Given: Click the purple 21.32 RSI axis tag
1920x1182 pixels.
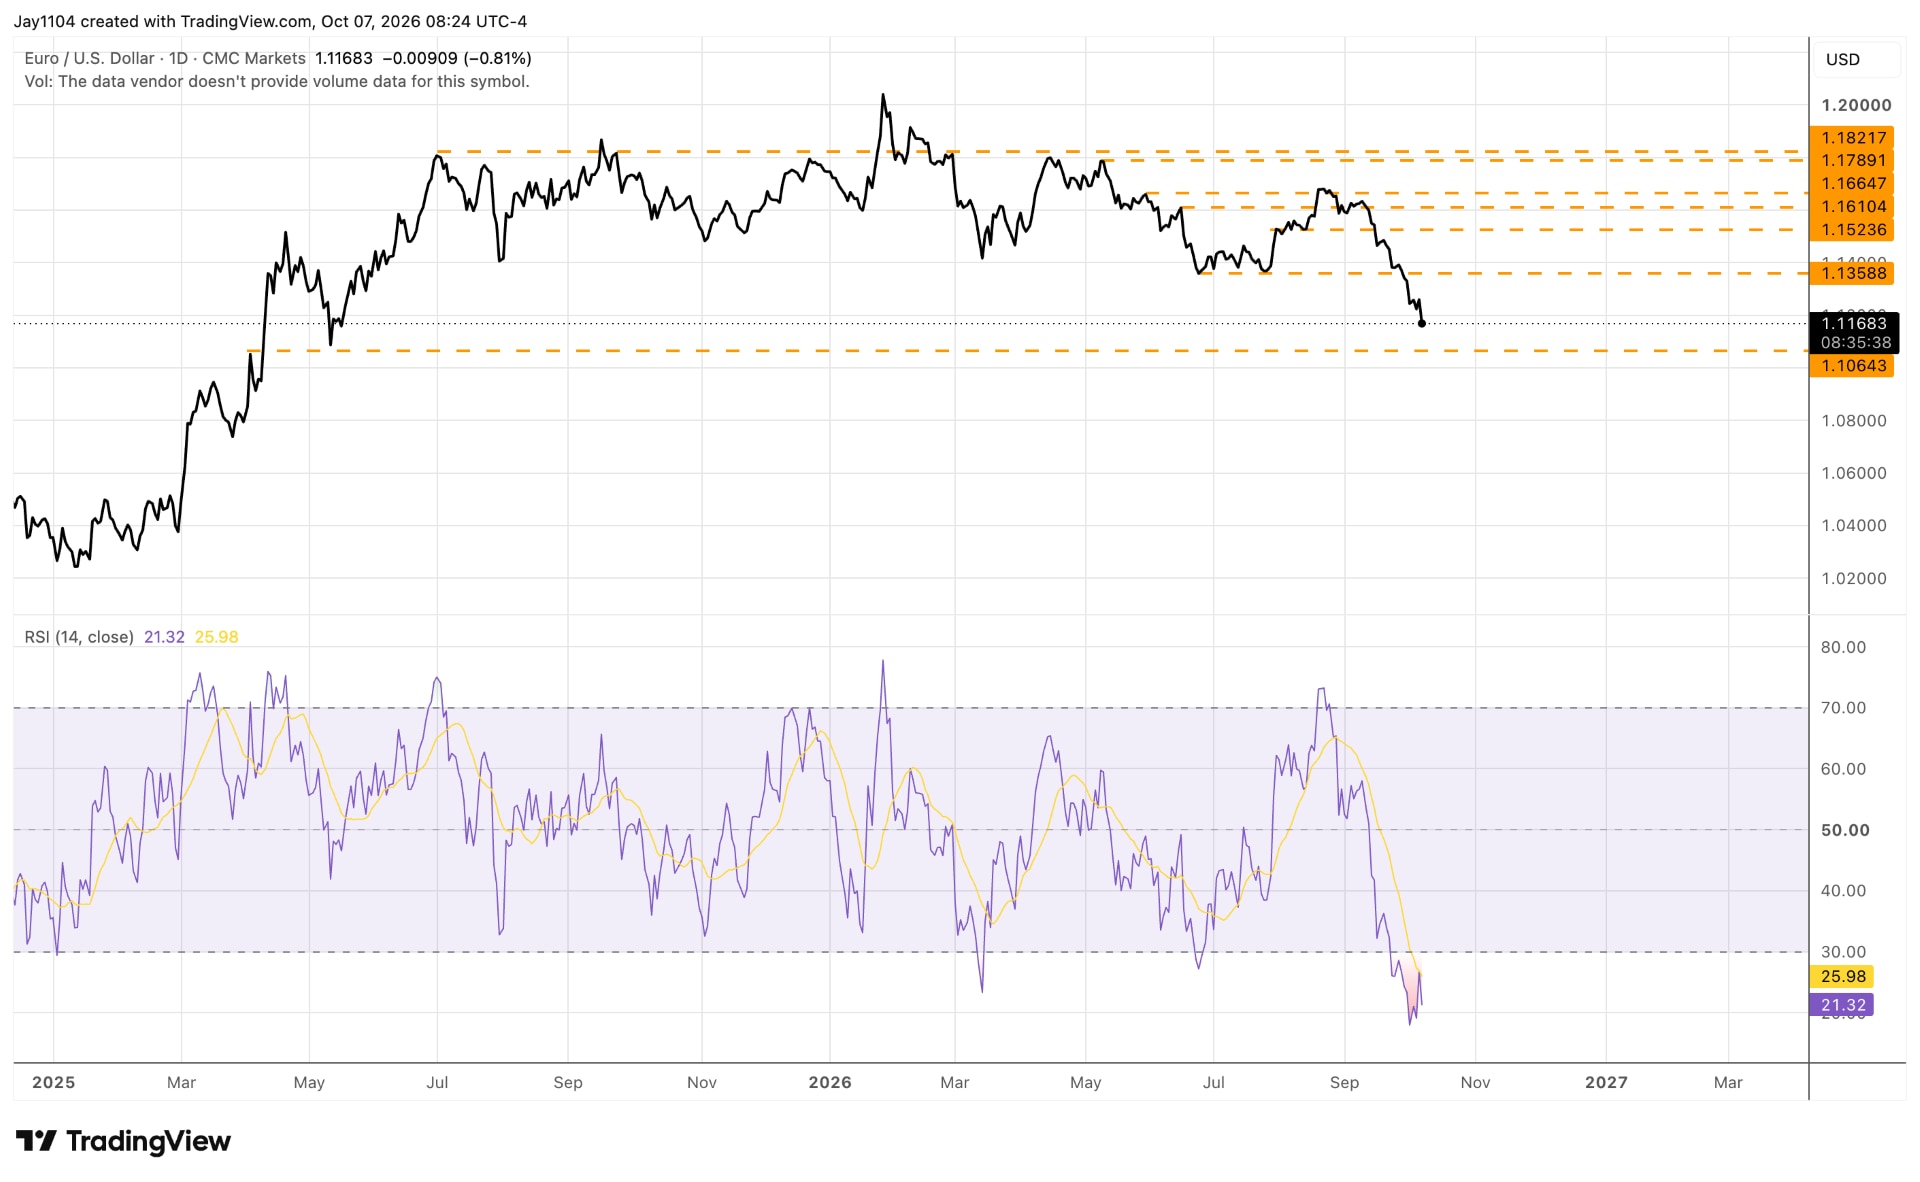Looking at the screenshot, I should coord(1842,1005).
